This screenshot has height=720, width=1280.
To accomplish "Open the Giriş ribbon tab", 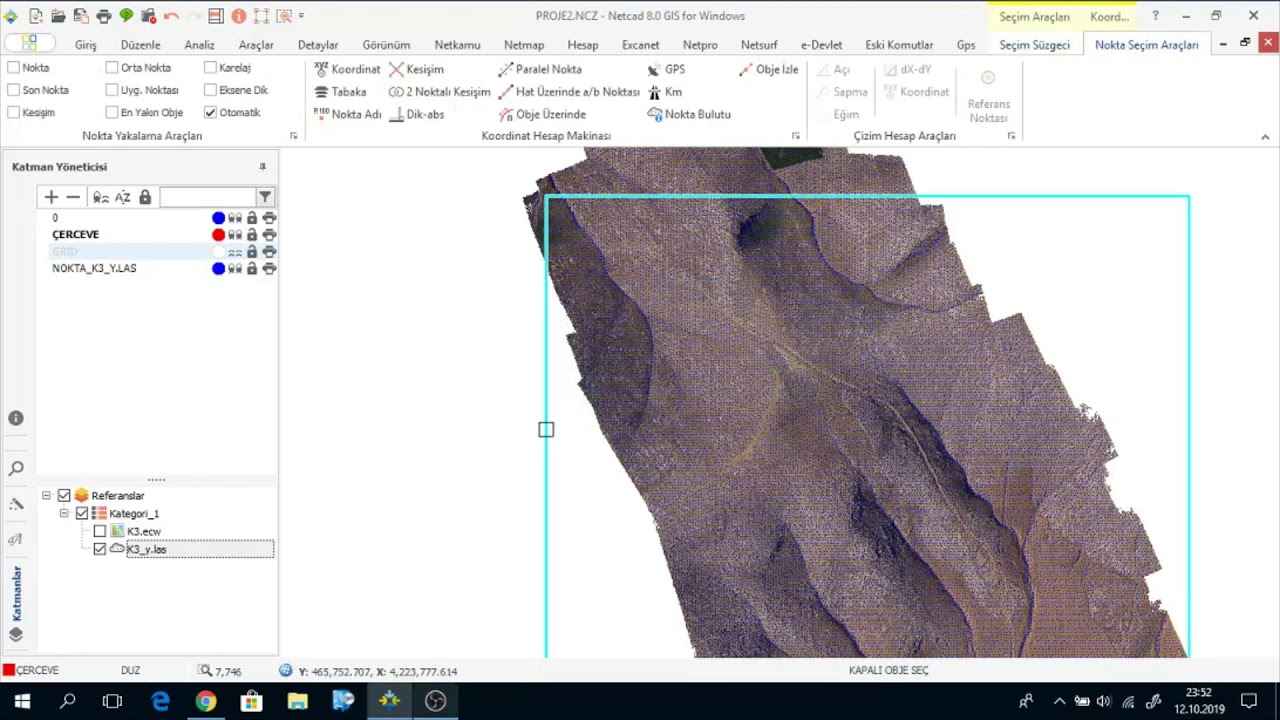I will (86, 45).
